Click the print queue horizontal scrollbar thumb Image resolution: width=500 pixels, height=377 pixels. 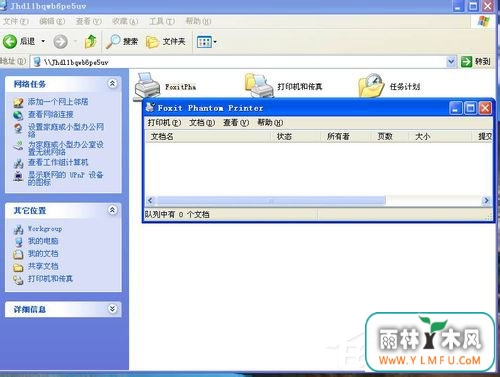[271, 200]
